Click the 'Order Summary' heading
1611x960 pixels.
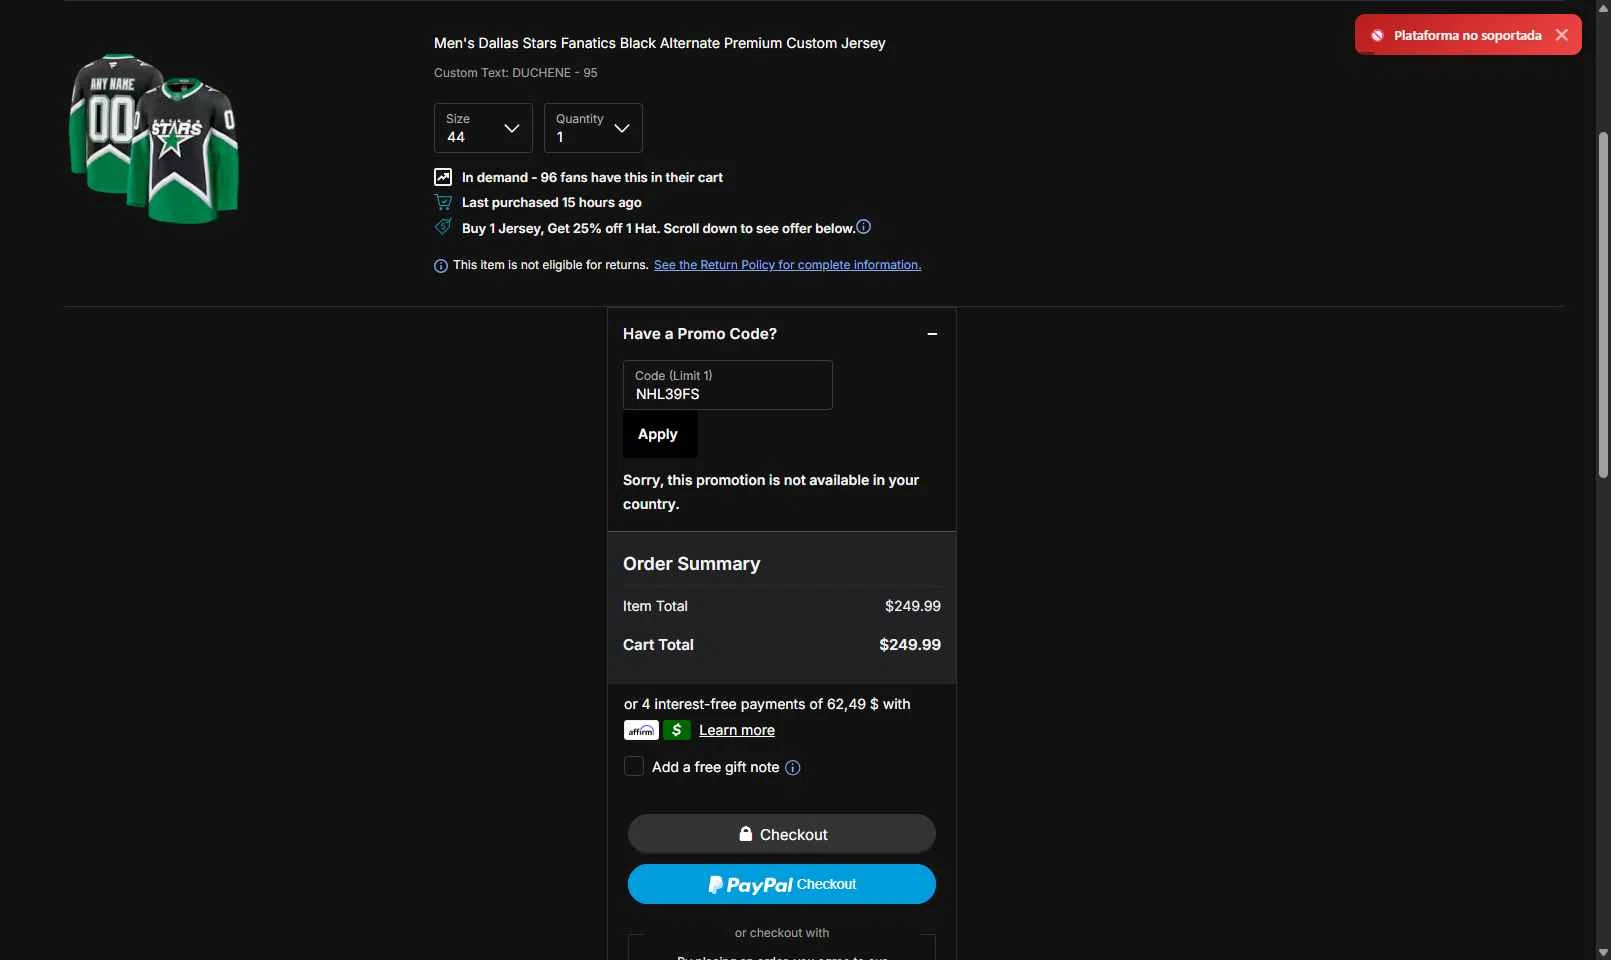(692, 564)
